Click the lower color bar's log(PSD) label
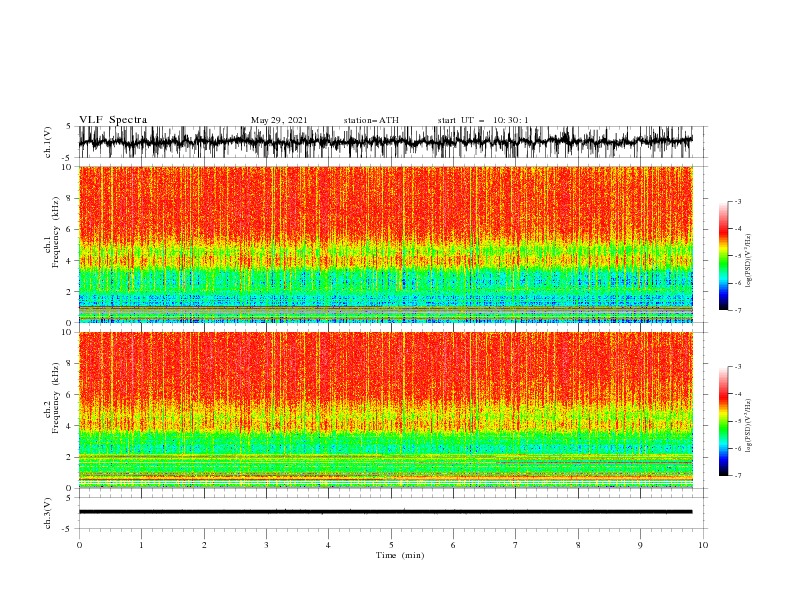 [749, 426]
